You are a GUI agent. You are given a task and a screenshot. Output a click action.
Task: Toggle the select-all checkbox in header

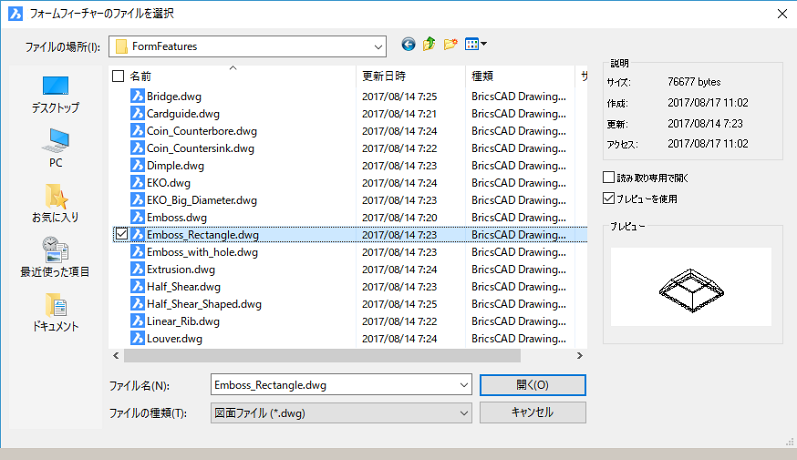coord(119,76)
